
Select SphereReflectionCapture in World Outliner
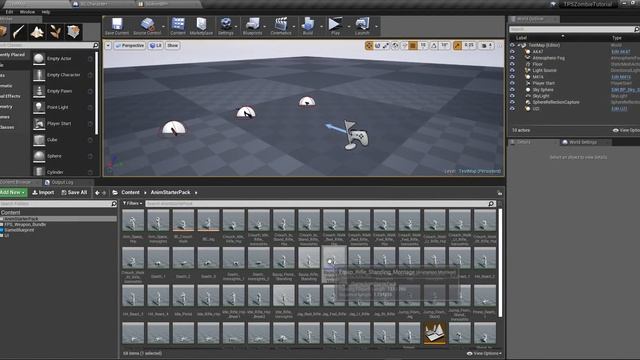pyautogui.click(x=556, y=102)
